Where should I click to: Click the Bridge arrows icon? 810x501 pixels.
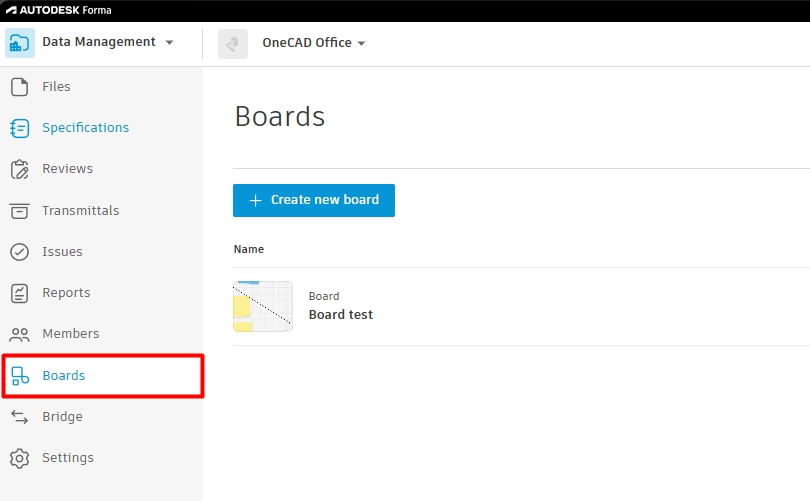pos(20,417)
